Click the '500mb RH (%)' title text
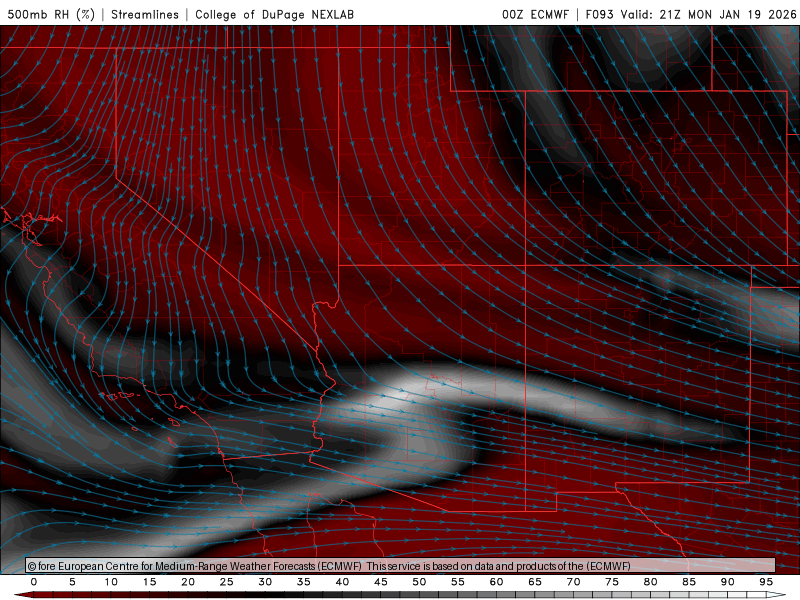This screenshot has height=600, width=800. [x=51, y=14]
